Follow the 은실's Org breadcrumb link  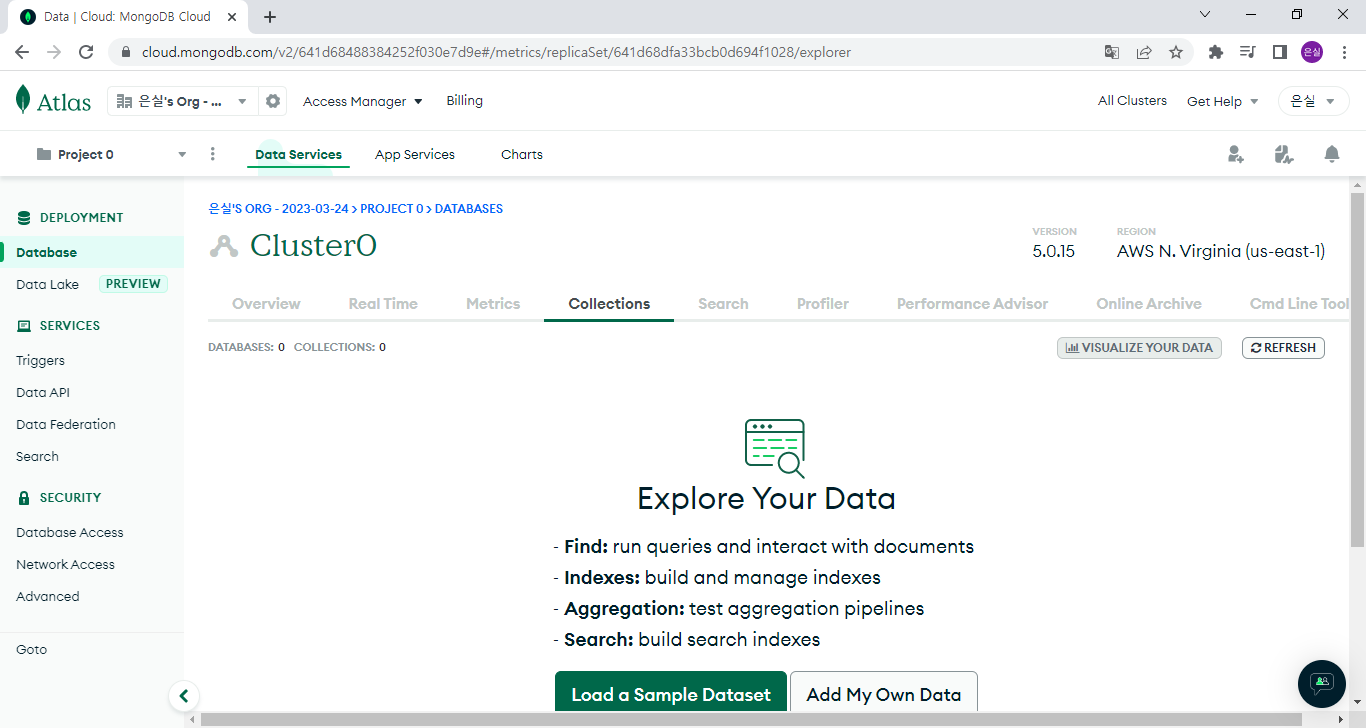pos(278,209)
